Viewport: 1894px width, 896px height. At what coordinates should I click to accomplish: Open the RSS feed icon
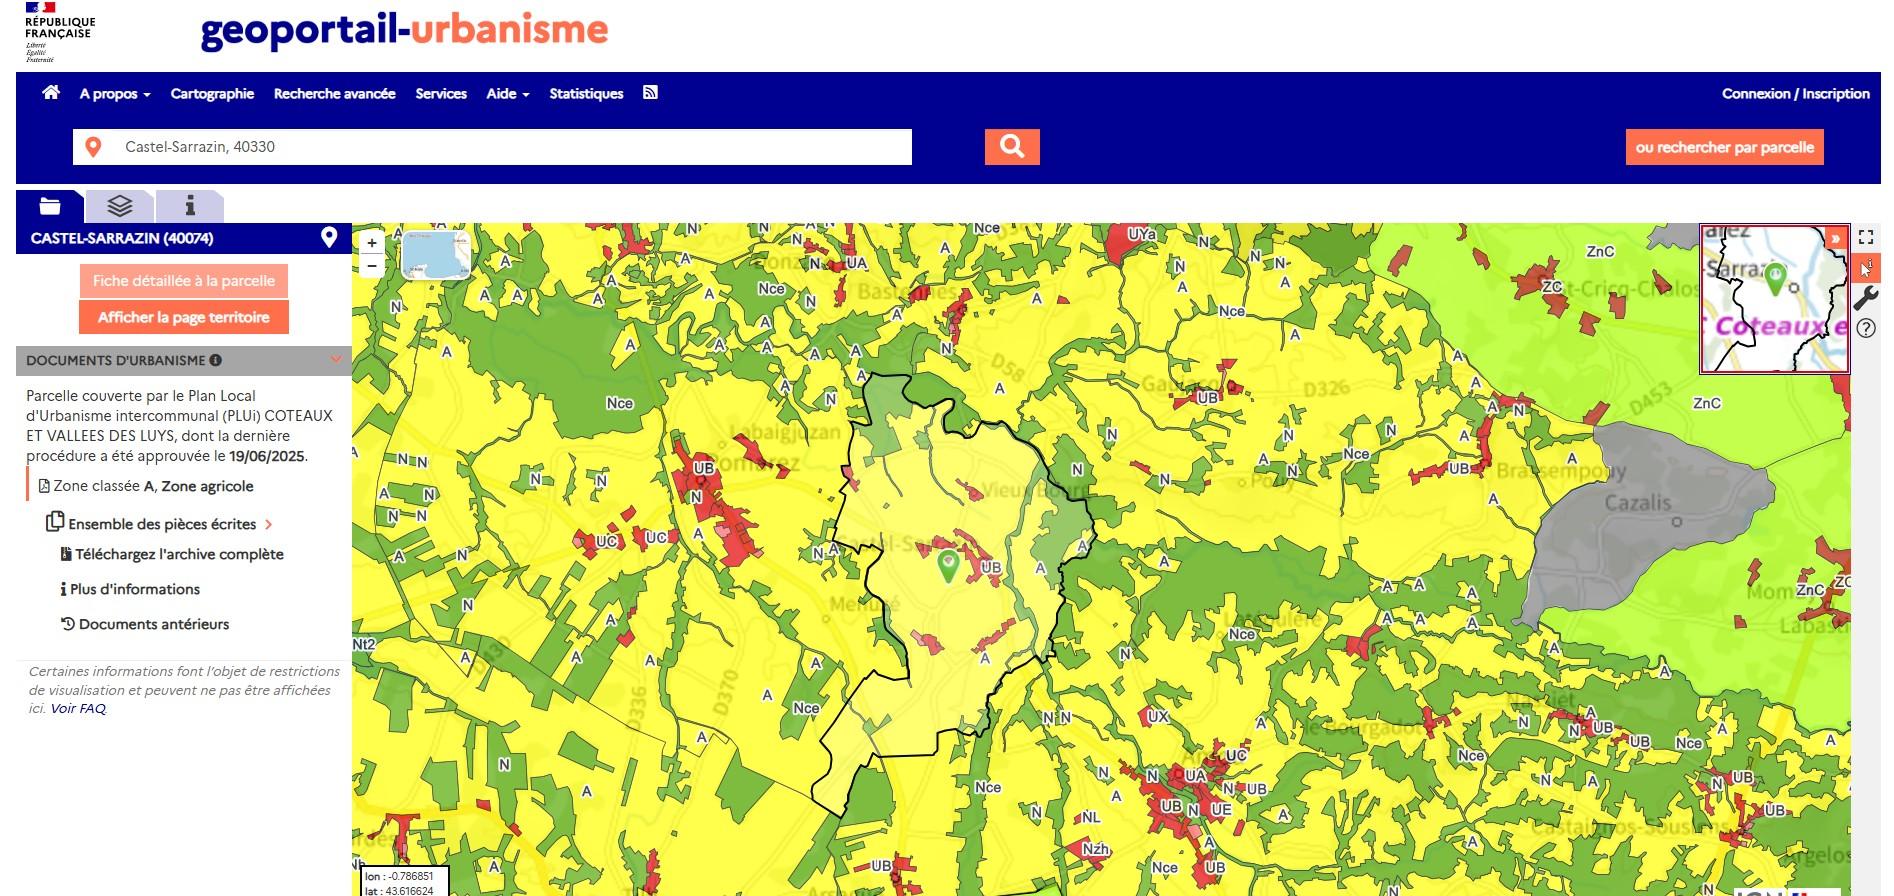click(x=650, y=93)
